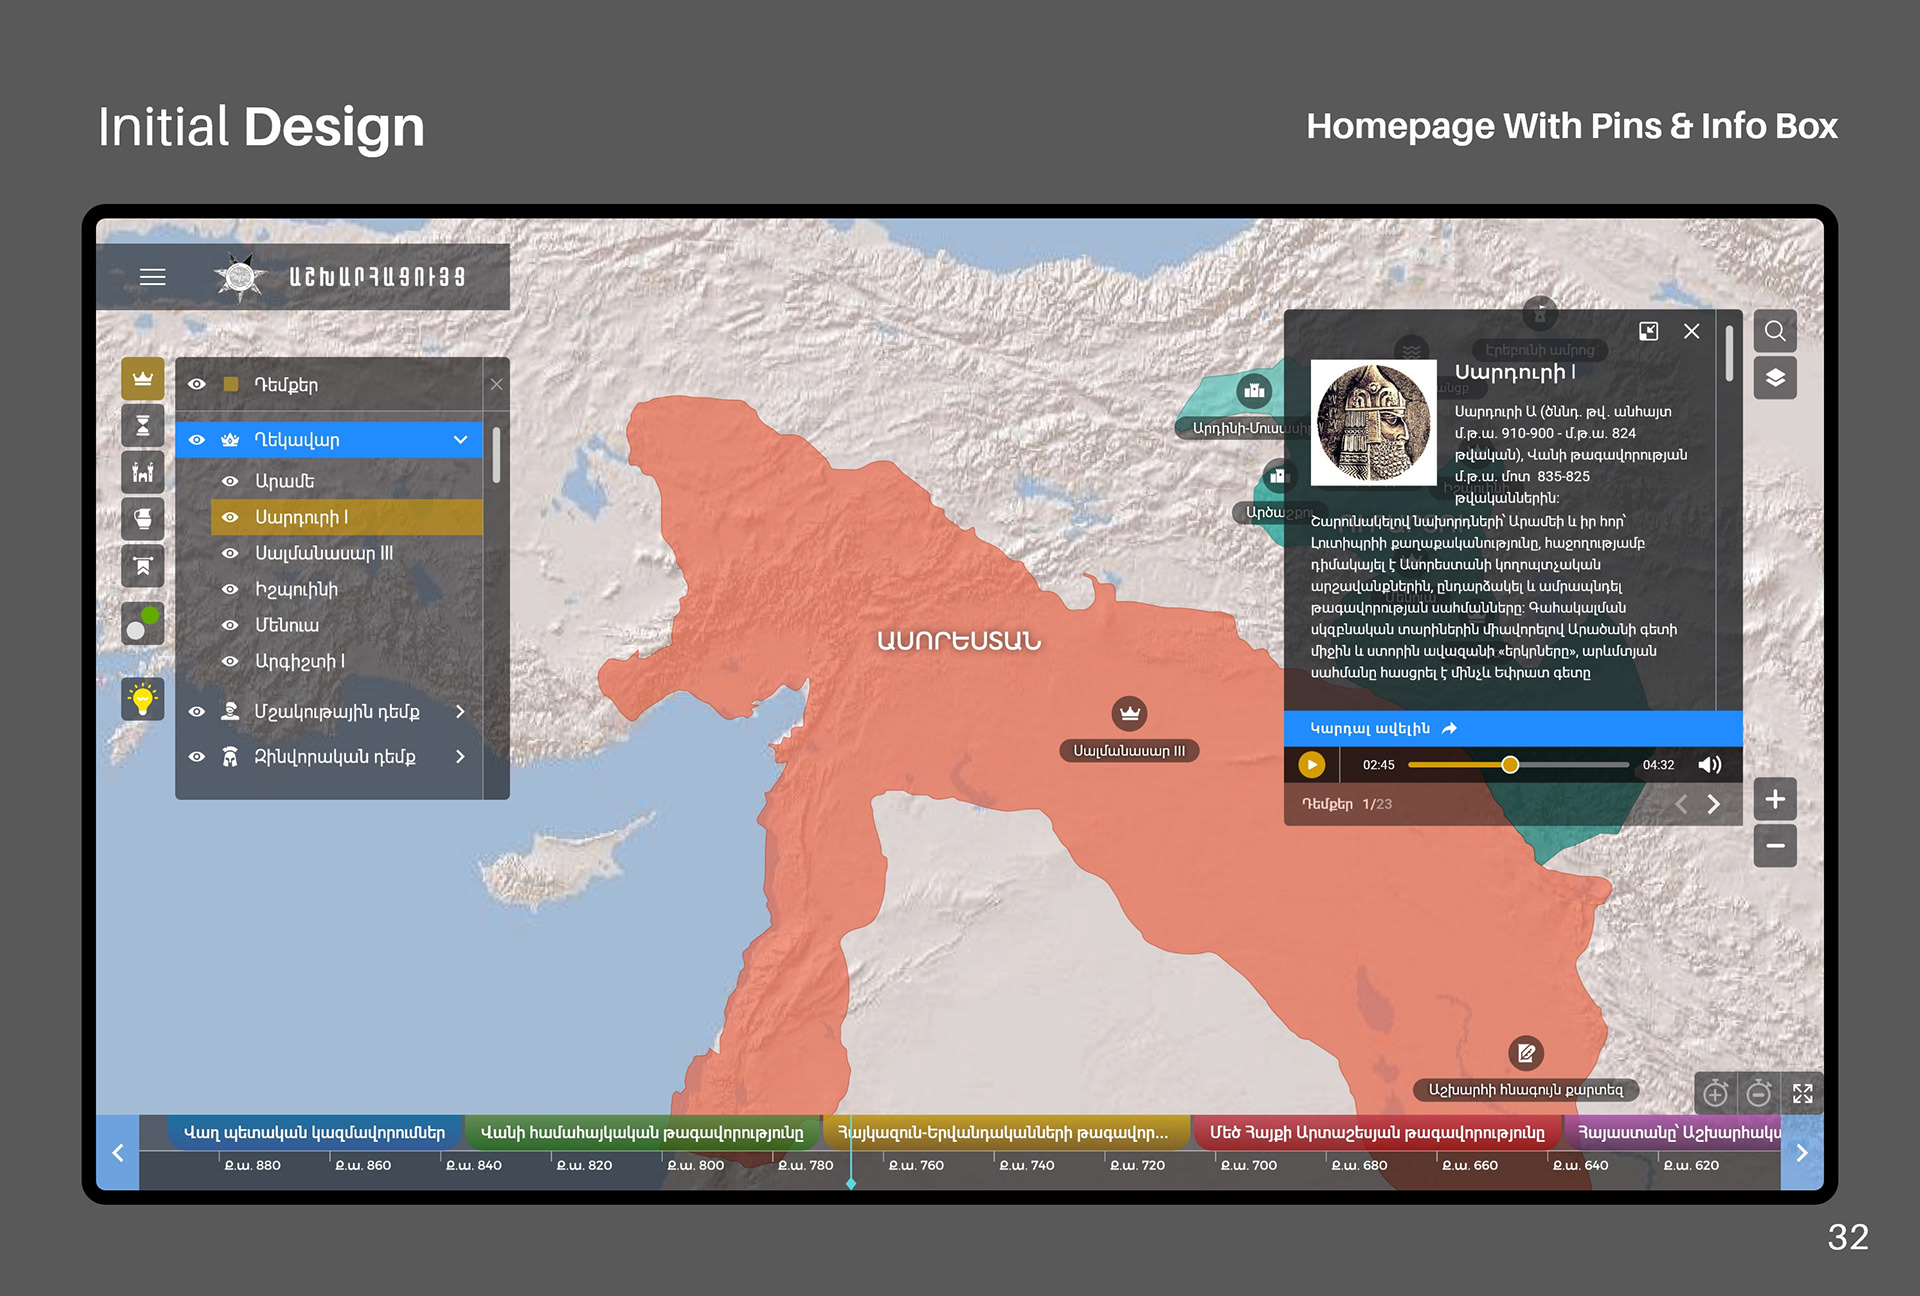Click the audio progress slider handle
The image size is (1920, 1296).
(1510, 765)
